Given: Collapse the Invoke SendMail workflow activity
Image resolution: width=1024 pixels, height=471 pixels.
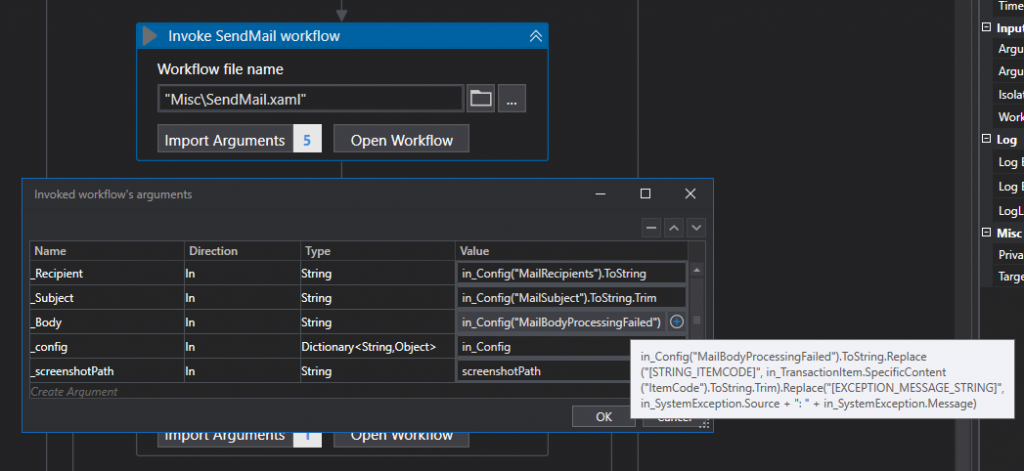Looking at the screenshot, I should [x=535, y=37].
